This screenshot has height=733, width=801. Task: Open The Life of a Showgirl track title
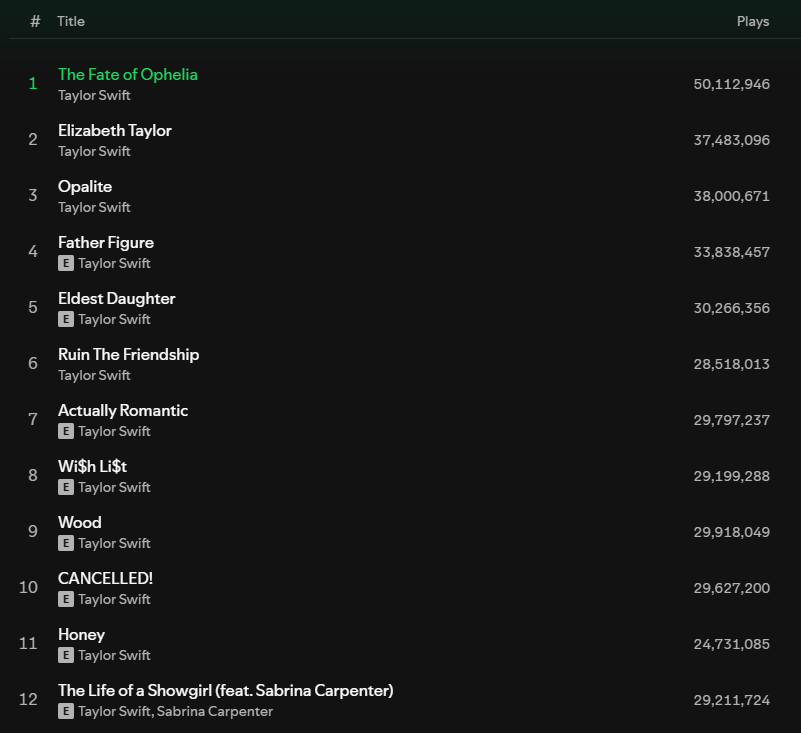click(x=226, y=691)
